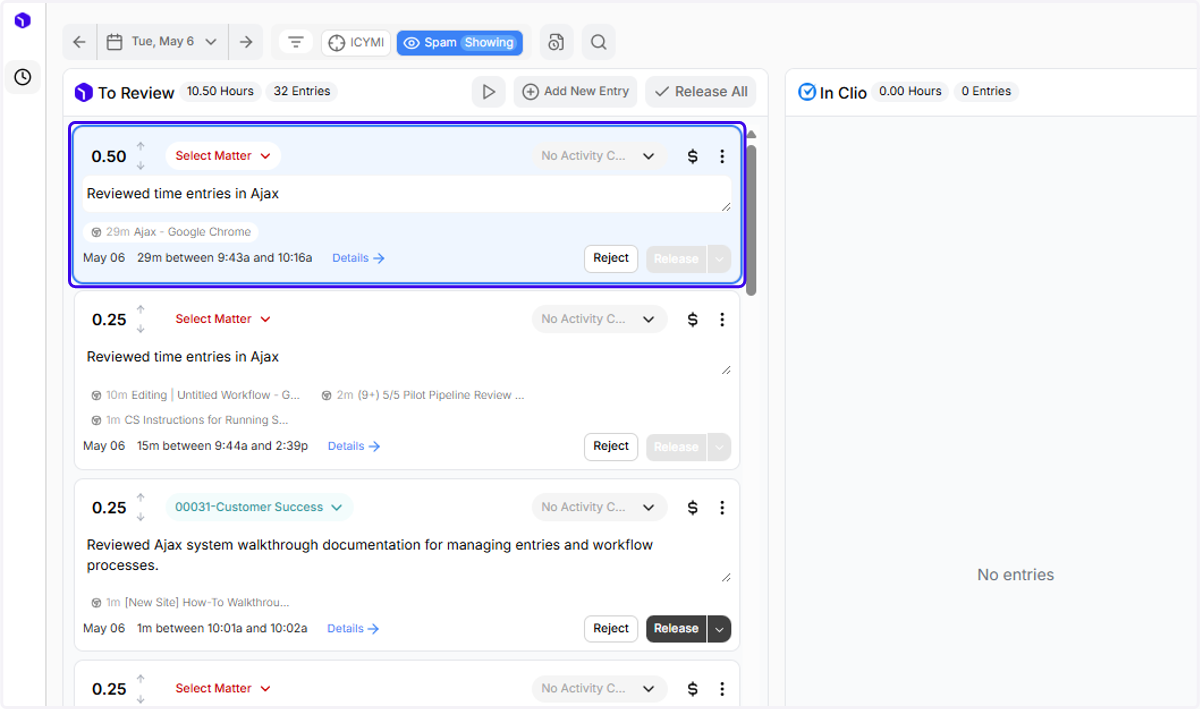Reject the 15m 9:44a to 2:39p entry
This screenshot has width=1200, height=709.
point(611,447)
